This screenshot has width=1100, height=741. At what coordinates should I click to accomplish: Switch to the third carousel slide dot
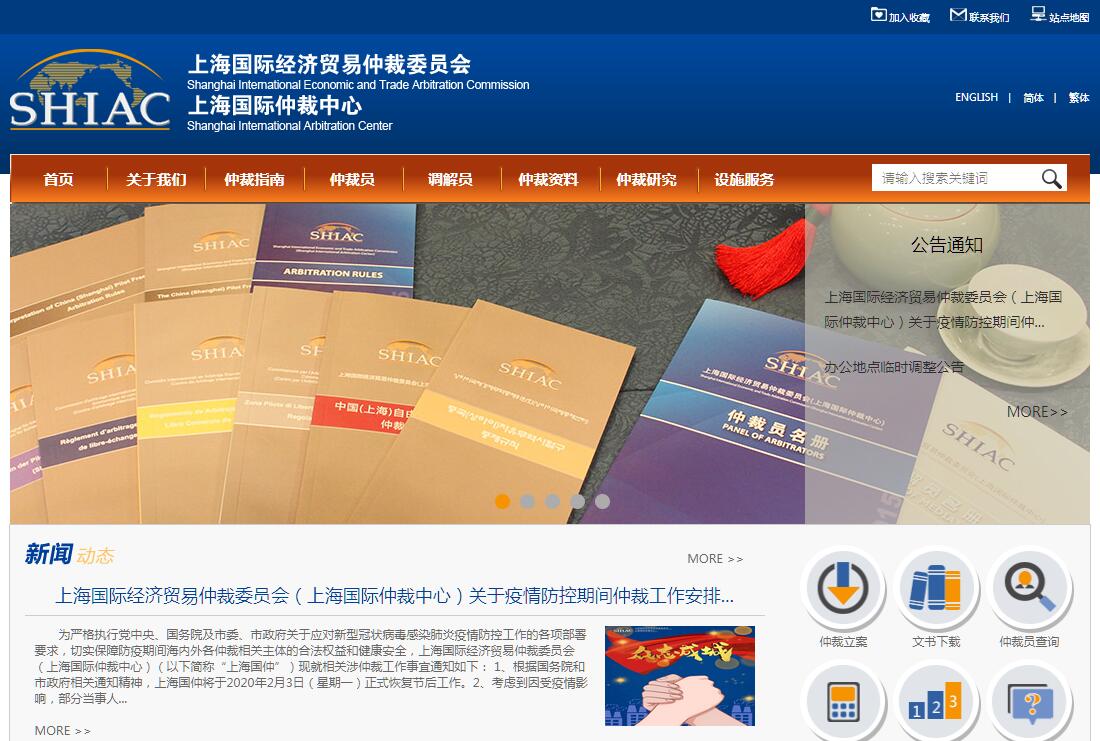[552, 501]
